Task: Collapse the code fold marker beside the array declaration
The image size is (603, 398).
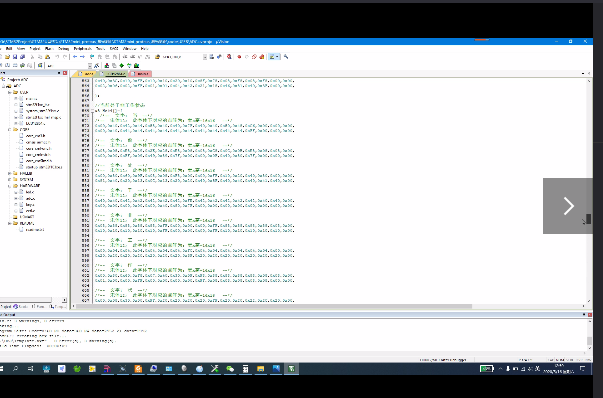Action: pos(93,110)
